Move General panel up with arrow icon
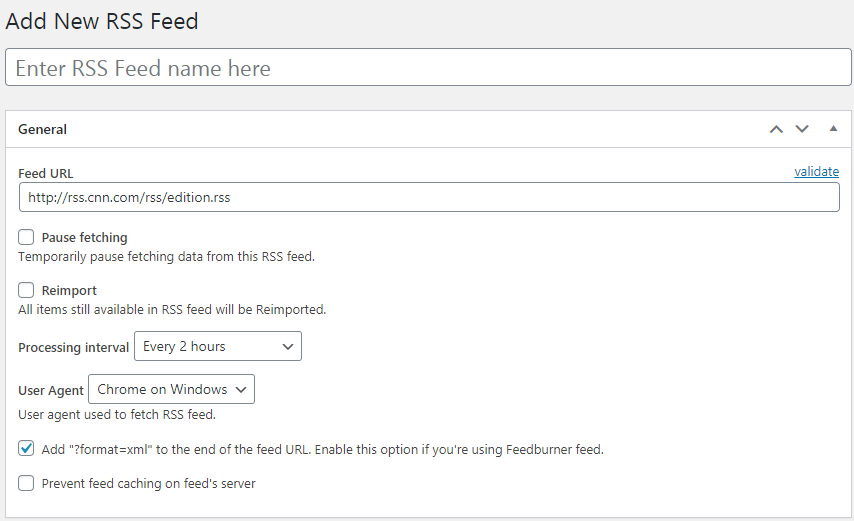This screenshot has width=854, height=521. coord(776,129)
